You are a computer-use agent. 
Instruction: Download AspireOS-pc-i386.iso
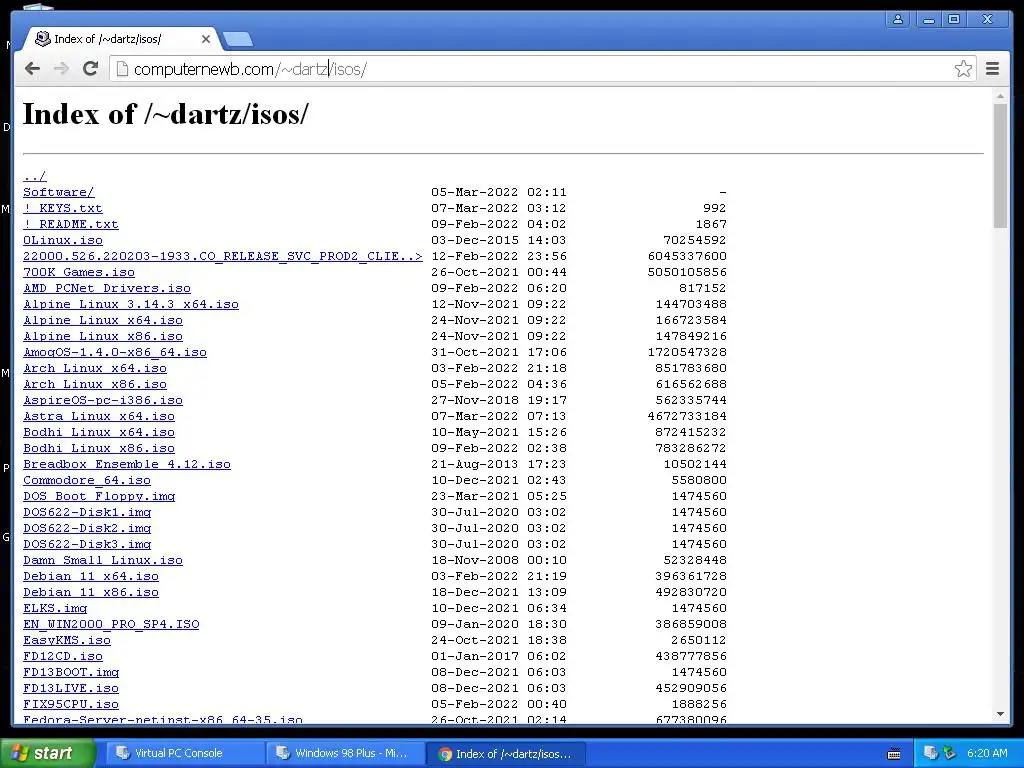tap(103, 400)
